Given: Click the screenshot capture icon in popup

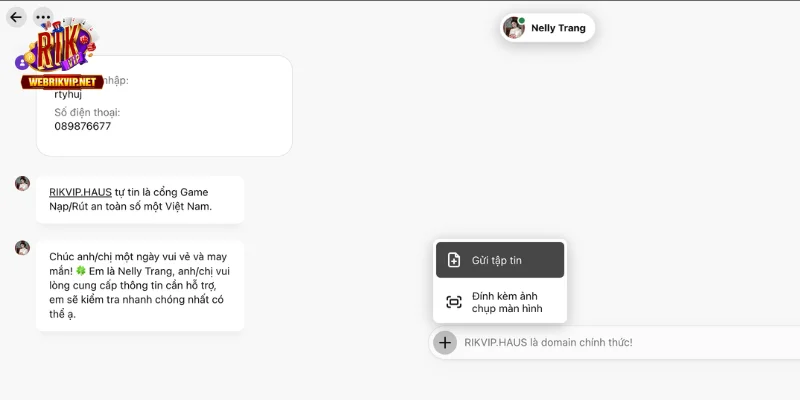Looking at the screenshot, I should coord(454,302).
